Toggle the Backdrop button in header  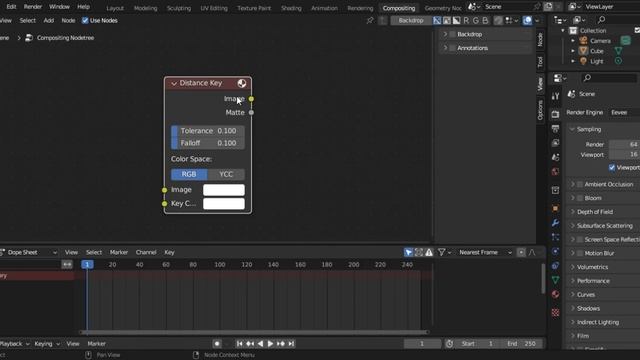(x=411, y=20)
